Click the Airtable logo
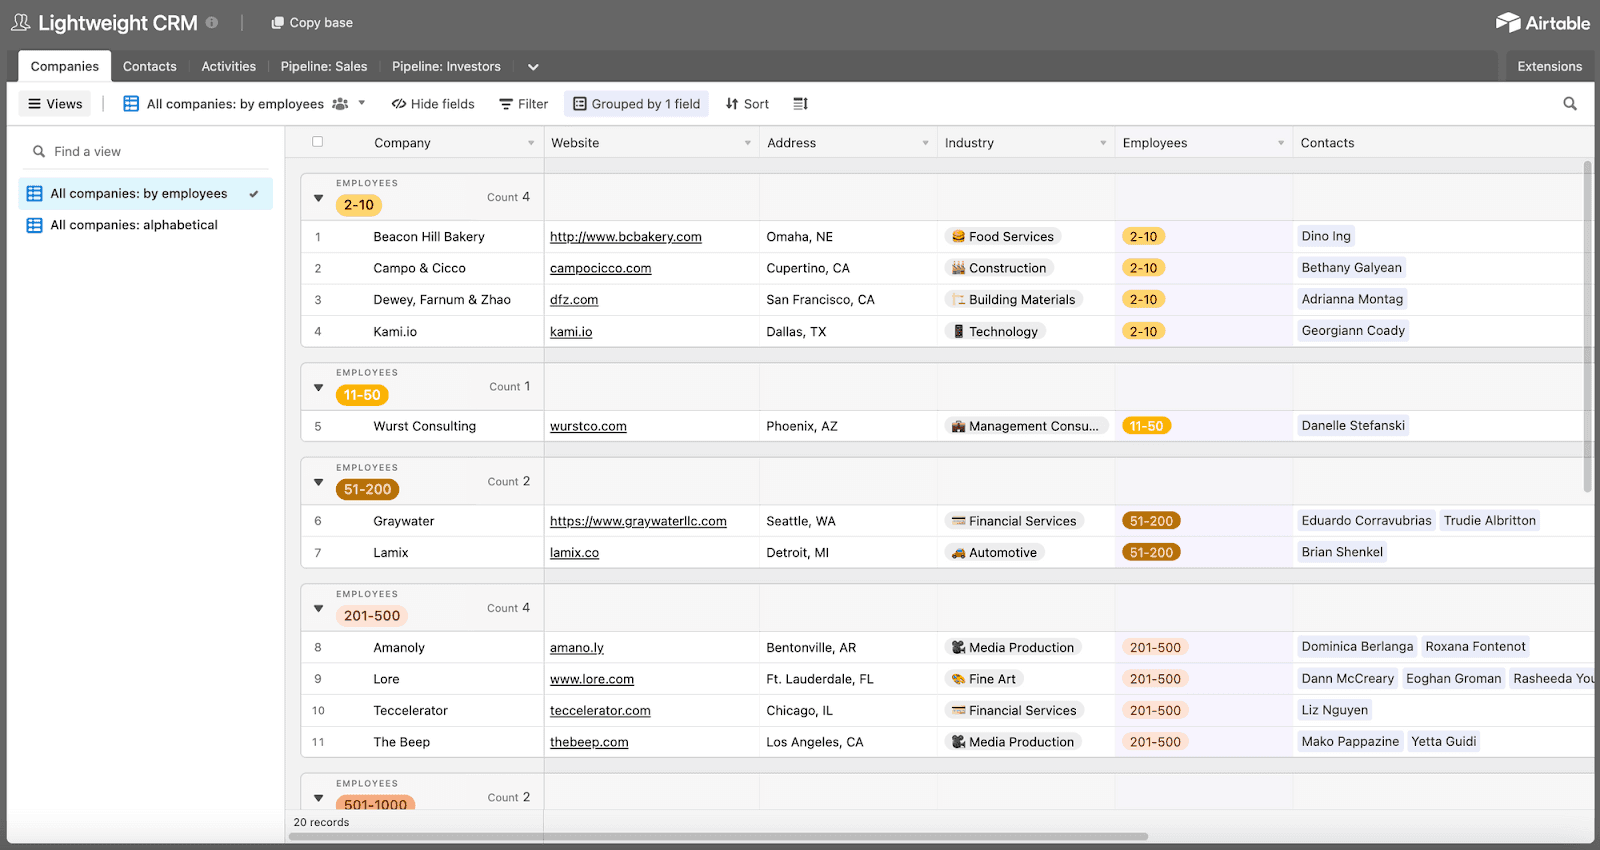The image size is (1600, 850). click(x=1542, y=23)
